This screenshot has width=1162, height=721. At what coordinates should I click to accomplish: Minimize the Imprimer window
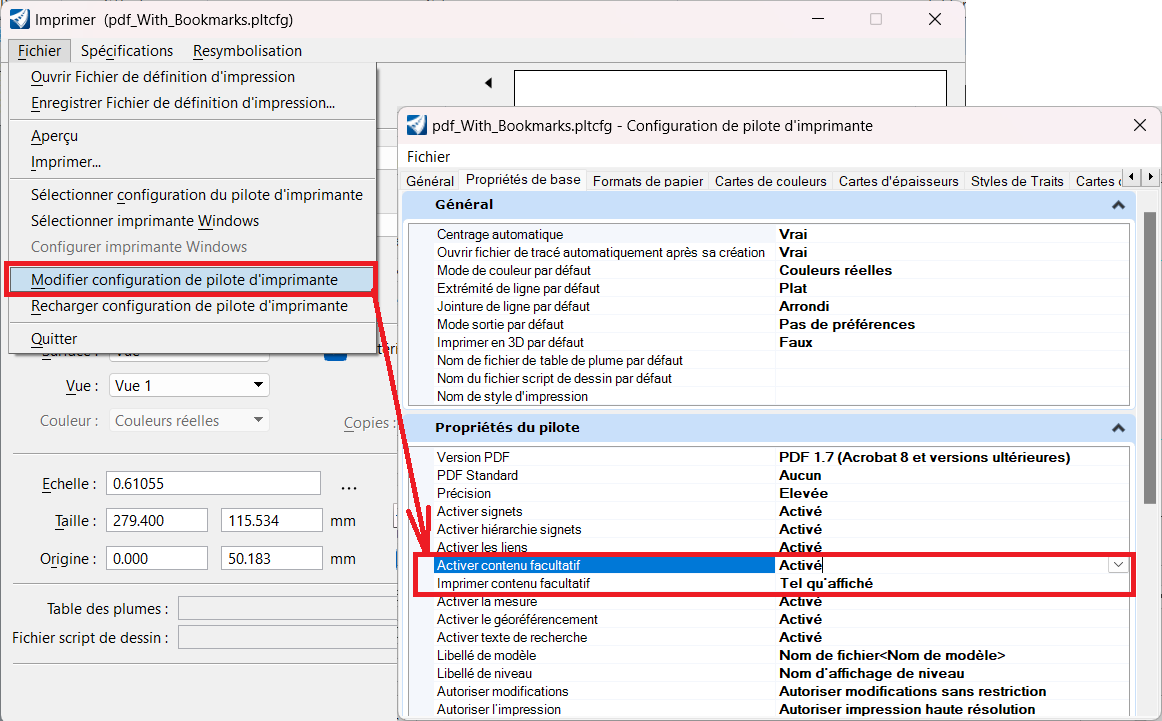click(818, 19)
